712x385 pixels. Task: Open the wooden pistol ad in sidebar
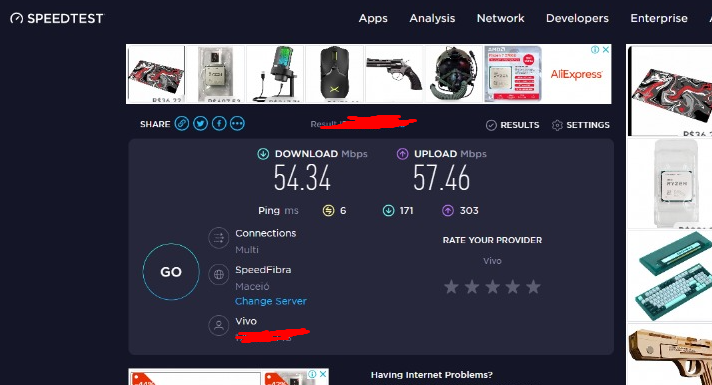(x=670, y=355)
